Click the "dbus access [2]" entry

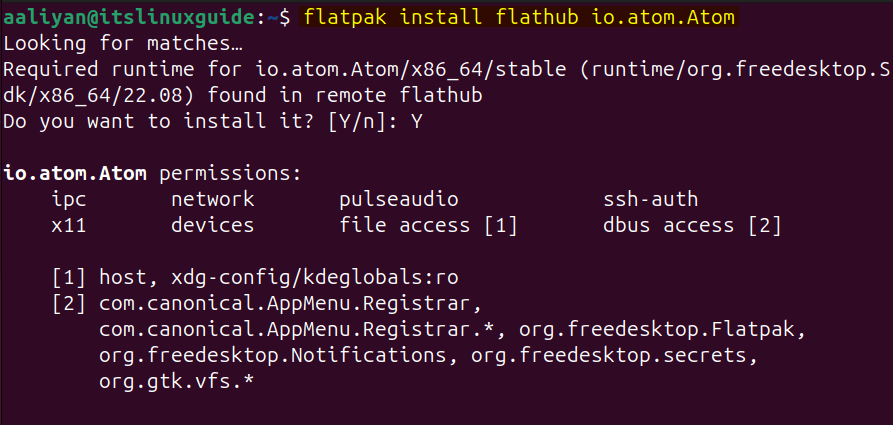coord(692,226)
